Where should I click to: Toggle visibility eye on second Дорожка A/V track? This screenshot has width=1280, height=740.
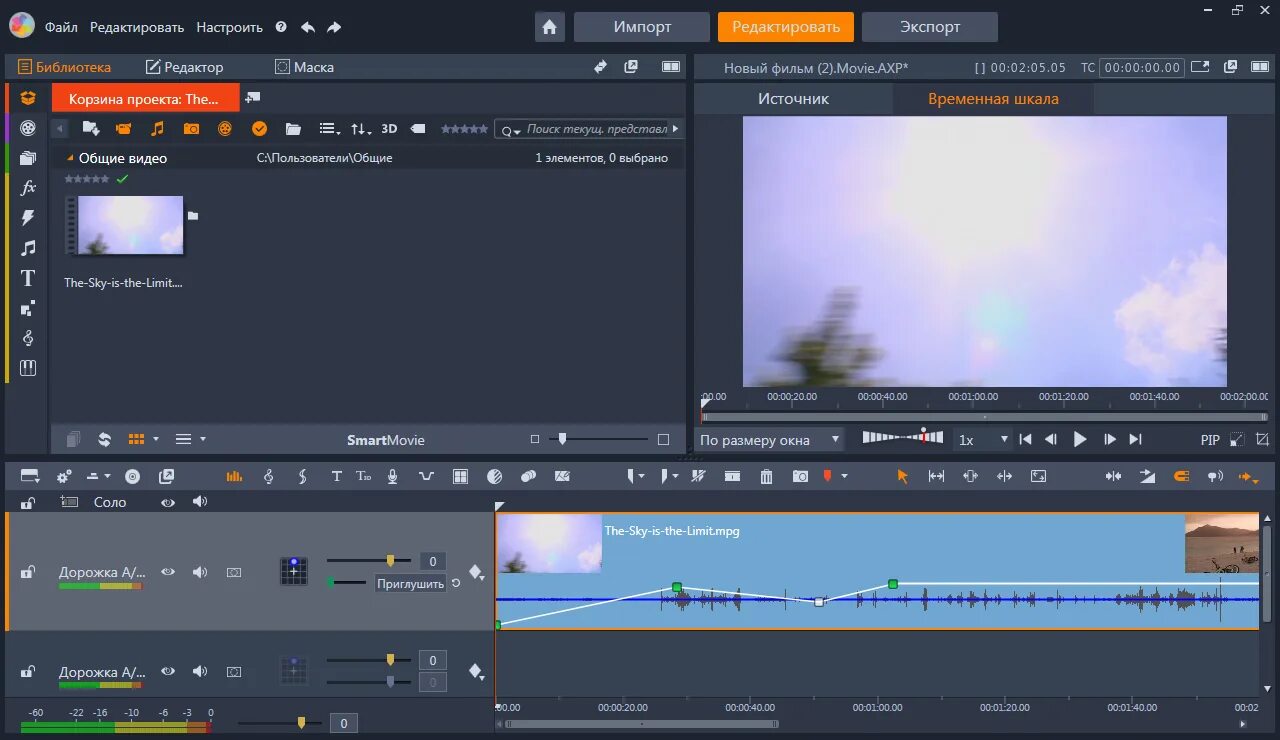pyautogui.click(x=168, y=672)
